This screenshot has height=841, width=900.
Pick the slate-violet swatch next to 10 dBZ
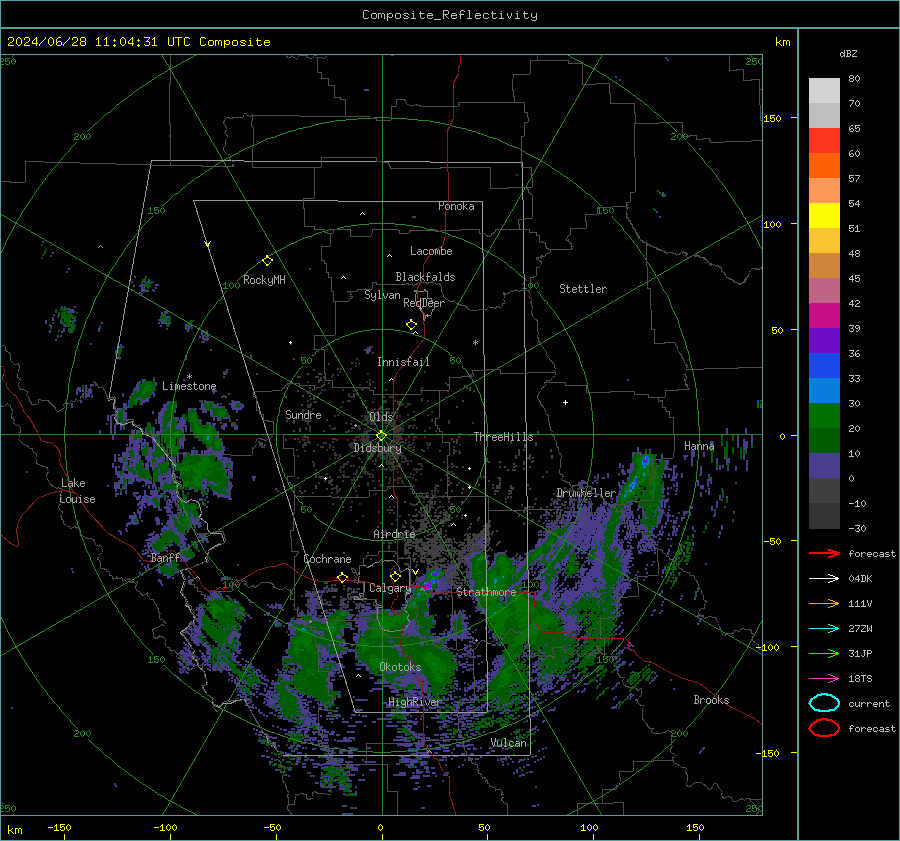point(824,466)
